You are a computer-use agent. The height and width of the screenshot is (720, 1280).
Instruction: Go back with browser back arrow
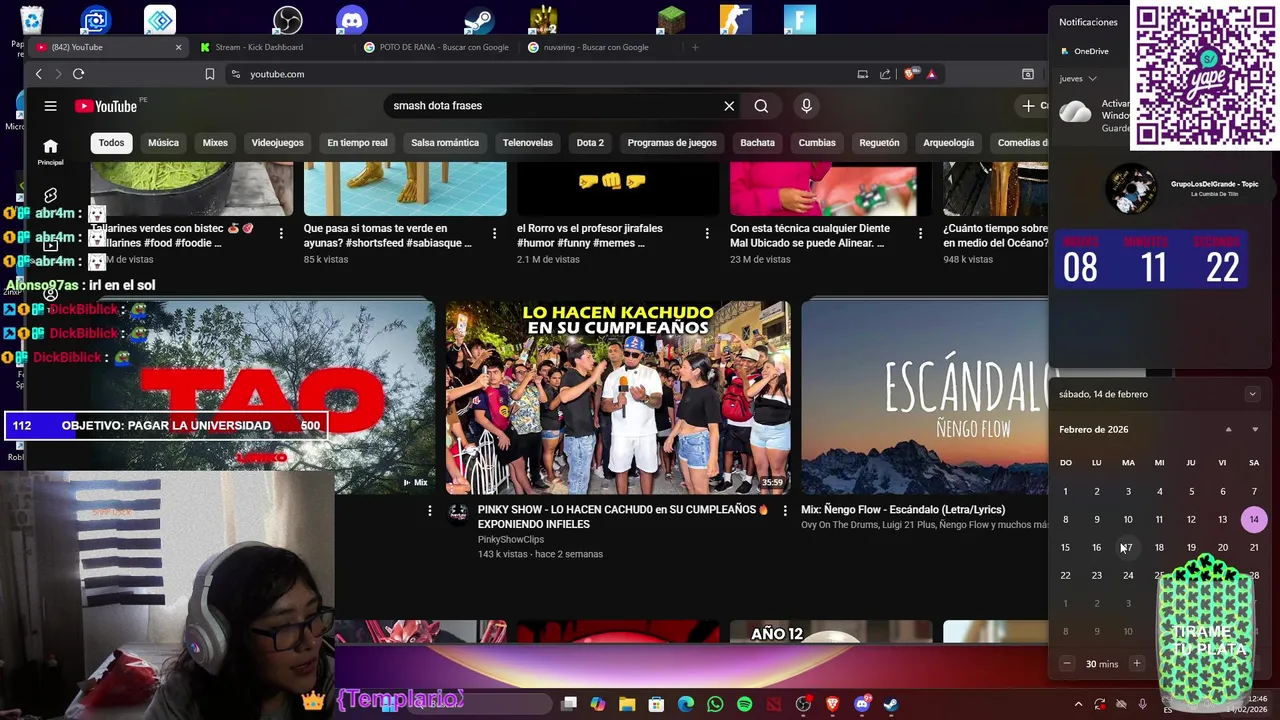[39, 74]
